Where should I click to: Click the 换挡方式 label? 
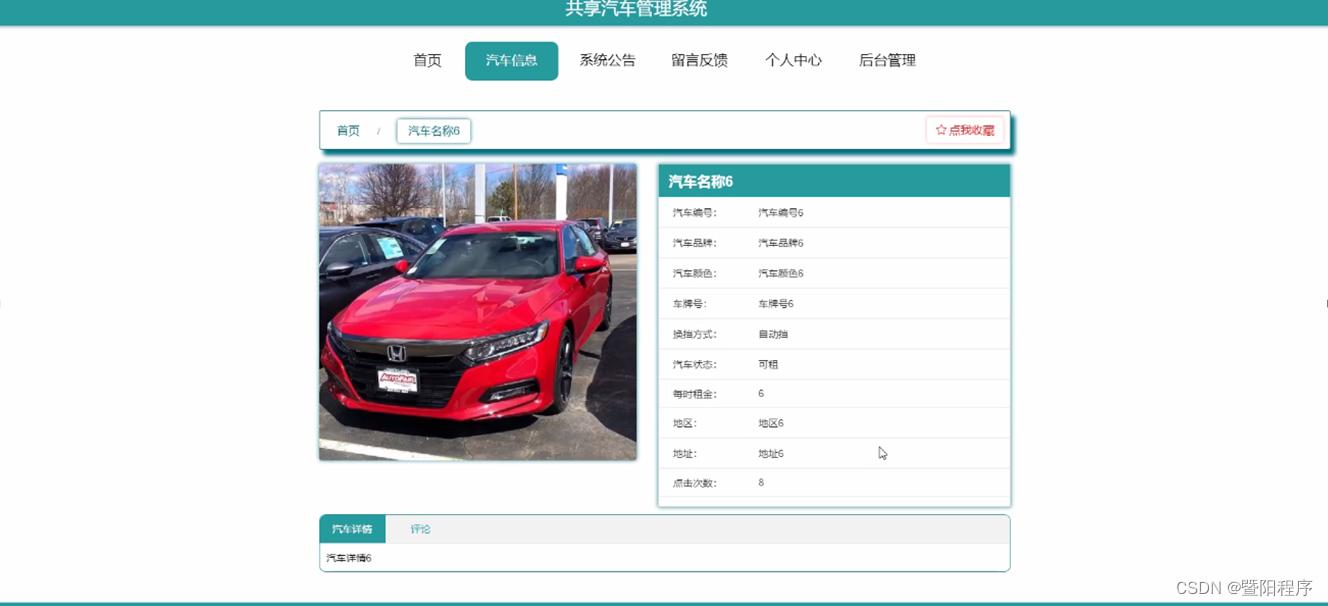point(694,334)
